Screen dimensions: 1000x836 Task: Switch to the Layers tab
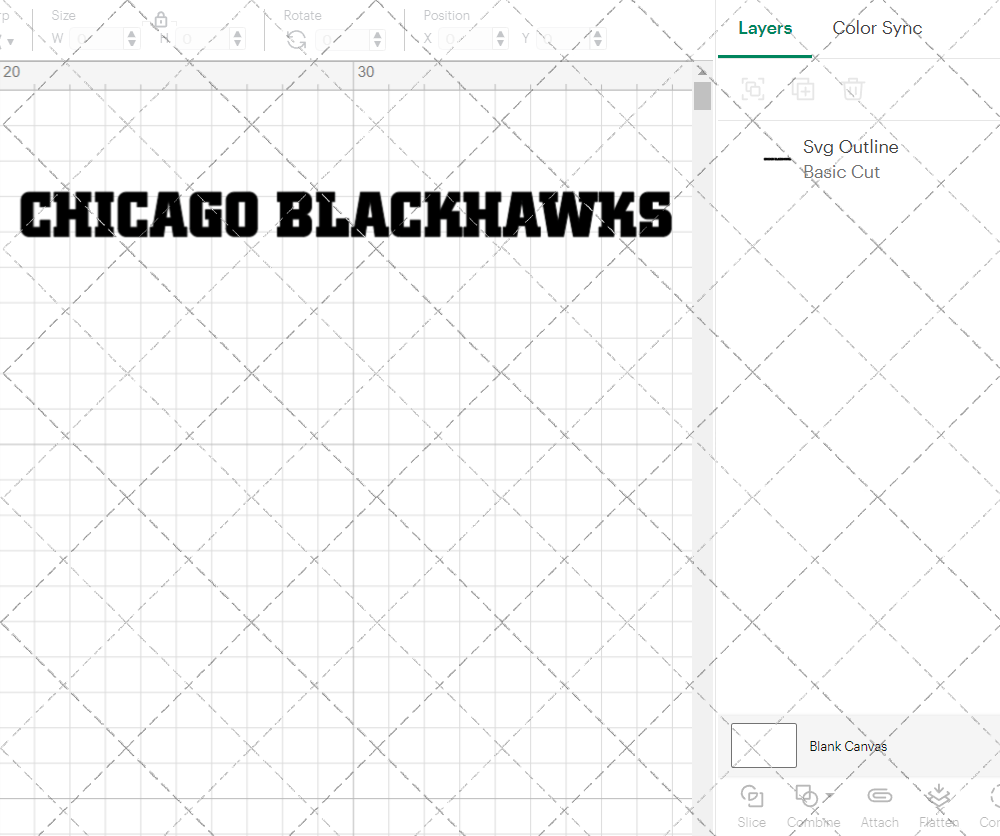(x=765, y=28)
